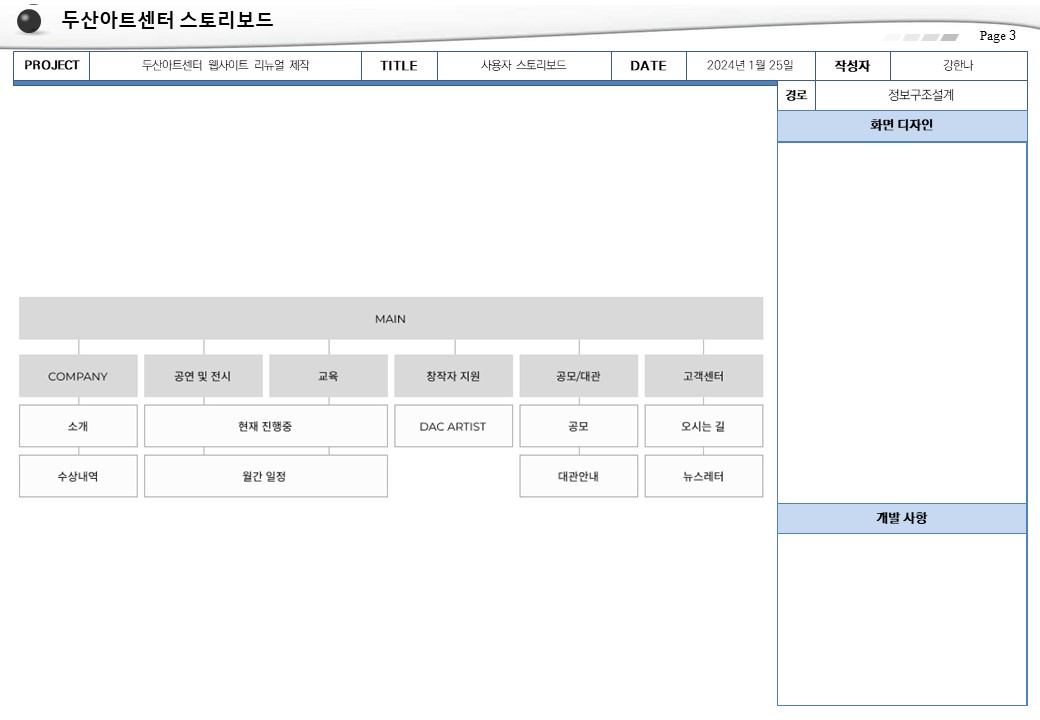1040x720 pixels.
Task: Select the 대관안내 submenu box
Action: click(x=578, y=476)
